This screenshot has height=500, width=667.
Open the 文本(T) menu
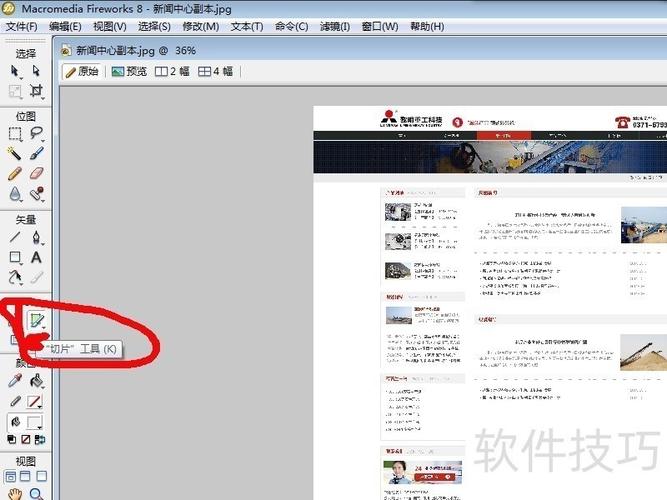[x=247, y=26]
